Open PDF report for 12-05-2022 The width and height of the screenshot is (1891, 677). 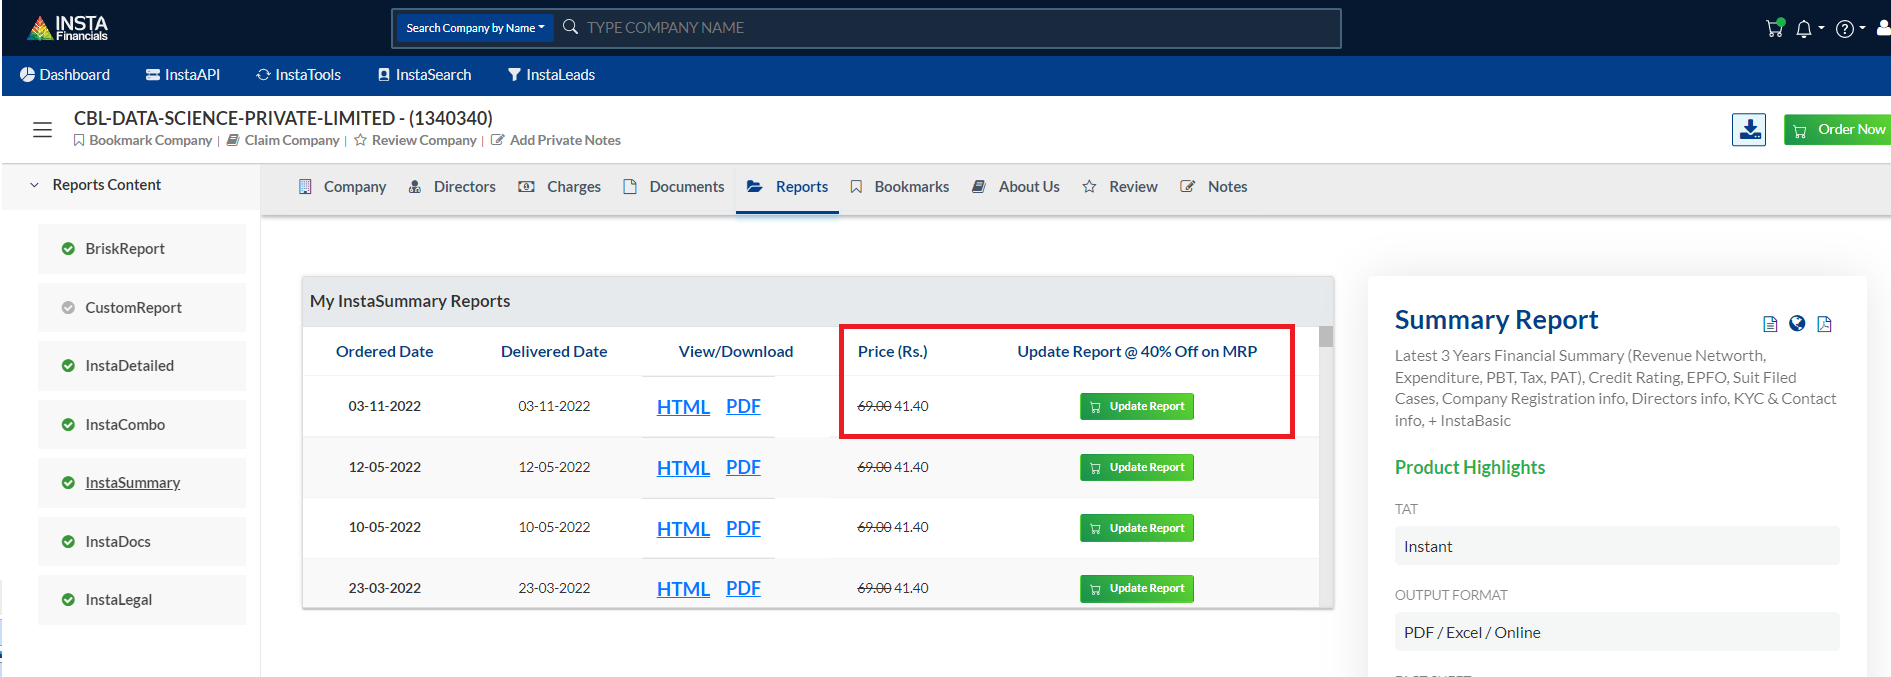[x=743, y=468]
